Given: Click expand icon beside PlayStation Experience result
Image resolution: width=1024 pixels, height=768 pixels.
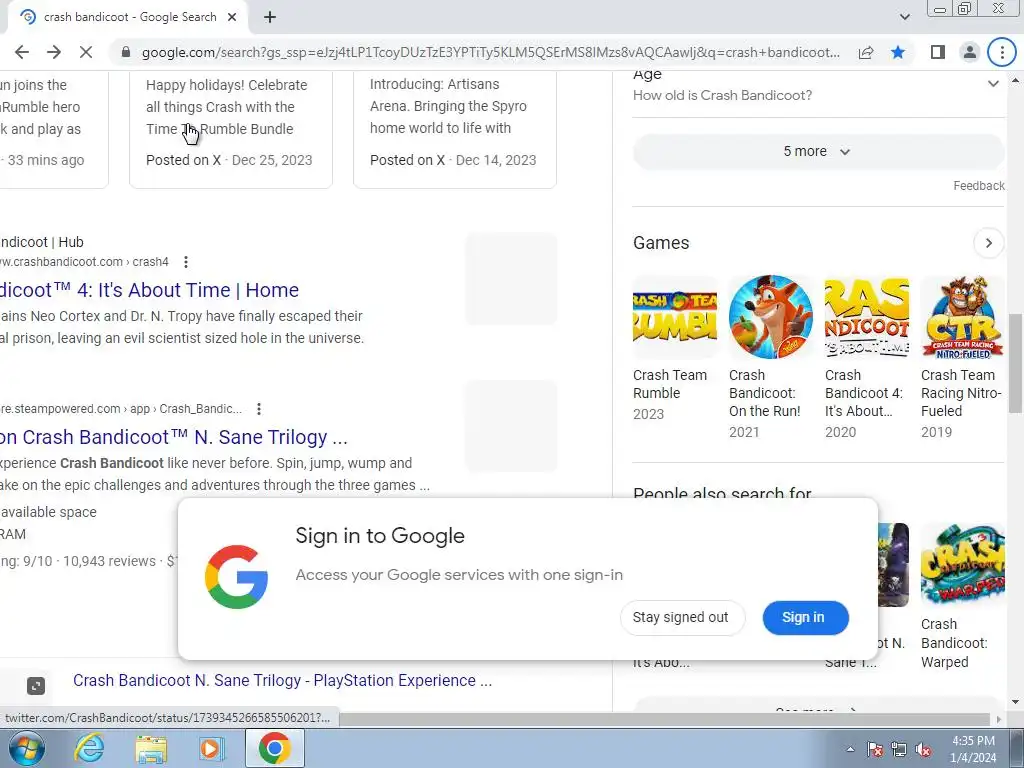Looking at the screenshot, I should point(35,685).
